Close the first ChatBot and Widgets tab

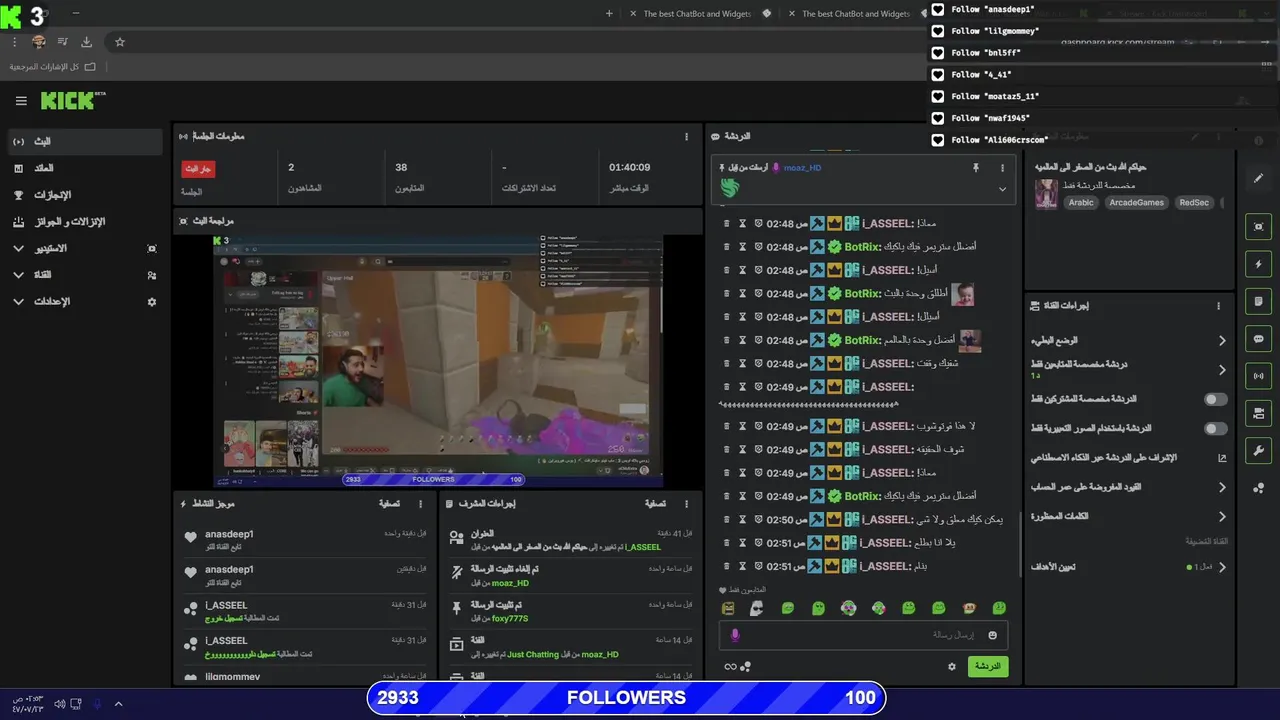click(x=633, y=14)
